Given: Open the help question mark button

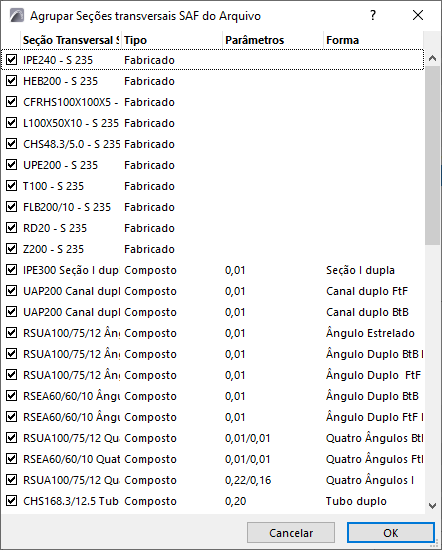Looking at the screenshot, I should [x=373, y=15].
